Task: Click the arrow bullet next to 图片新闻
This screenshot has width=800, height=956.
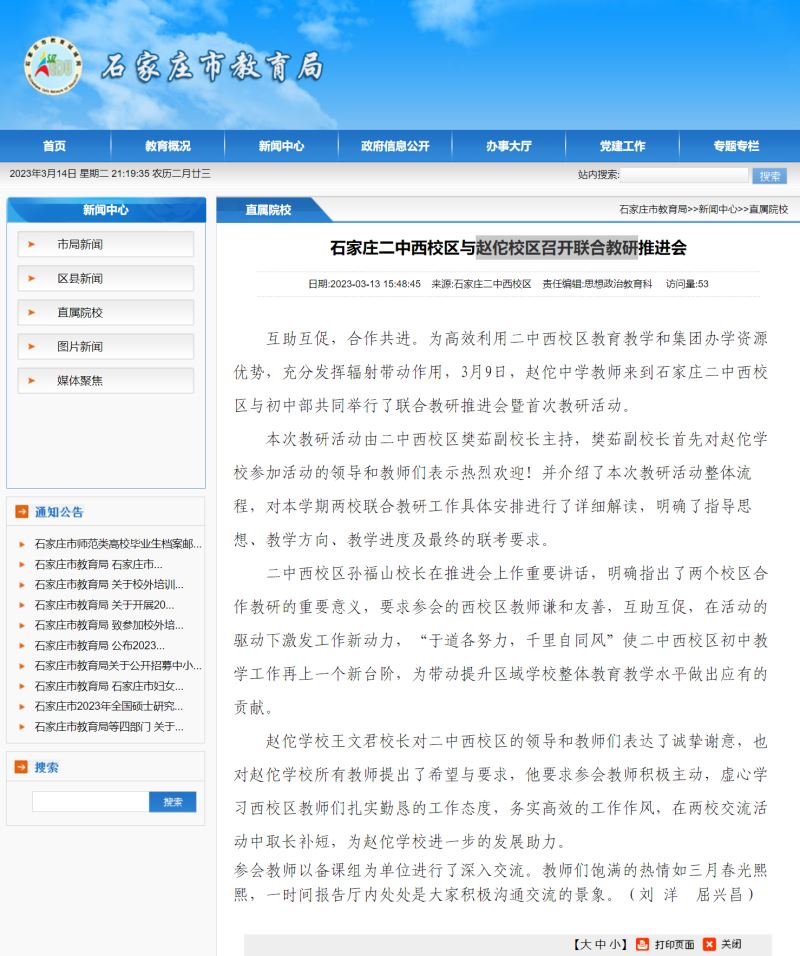Action: (x=32, y=346)
